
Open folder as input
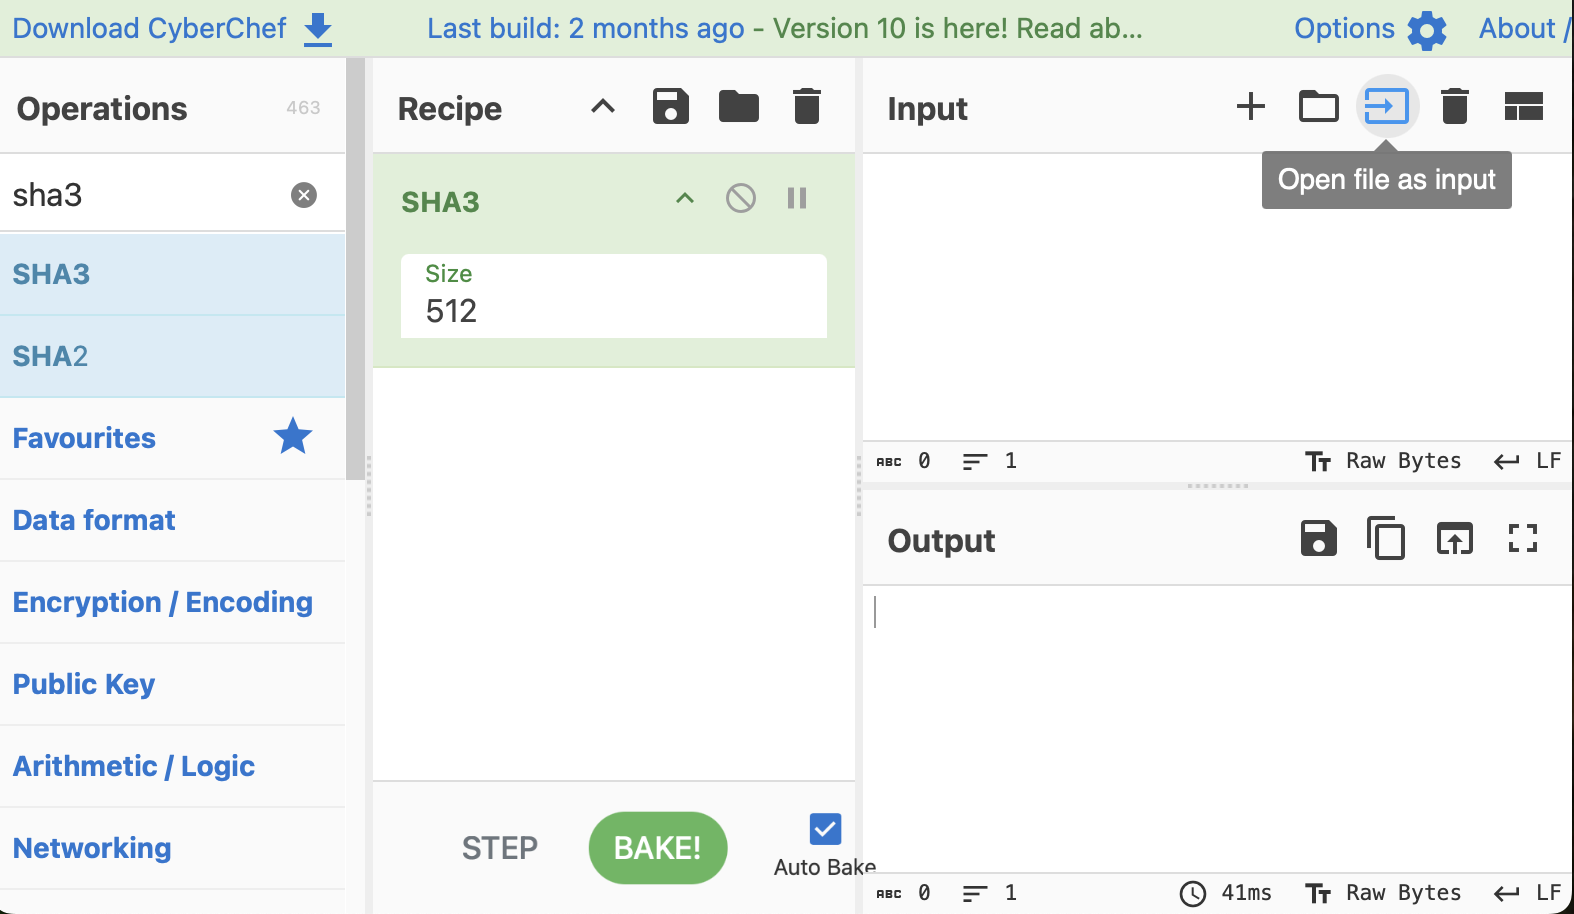tap(1318, 106)
